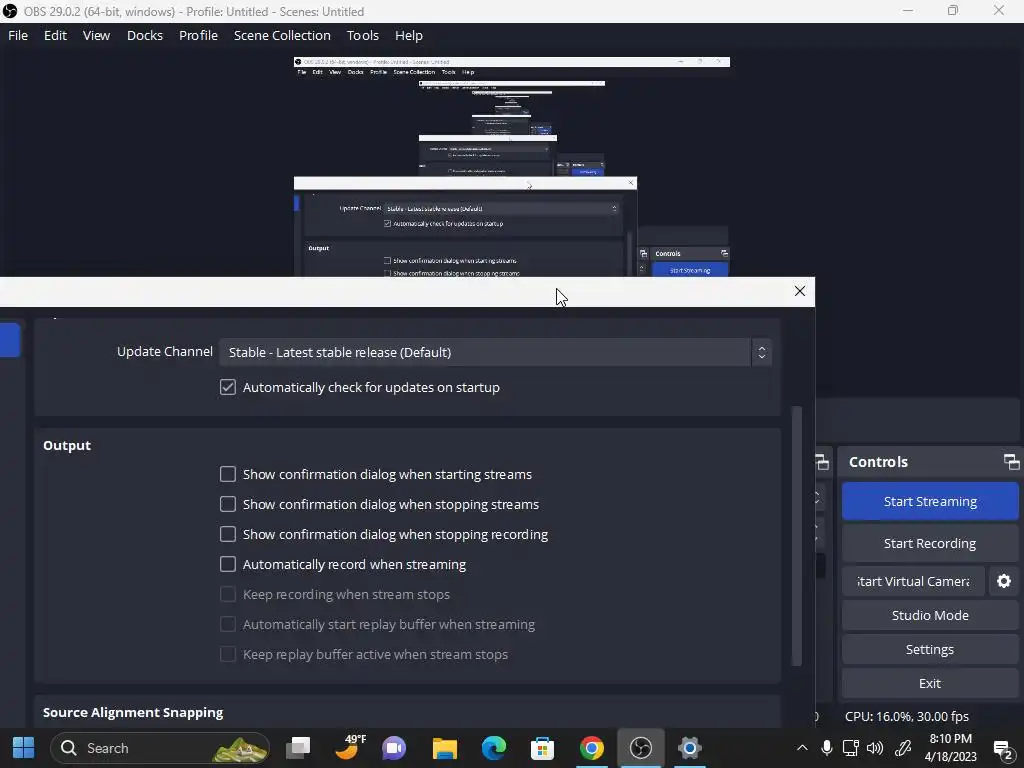Open Settings from Controls dock
The image size is (1024, 768).
click(930, 649)
